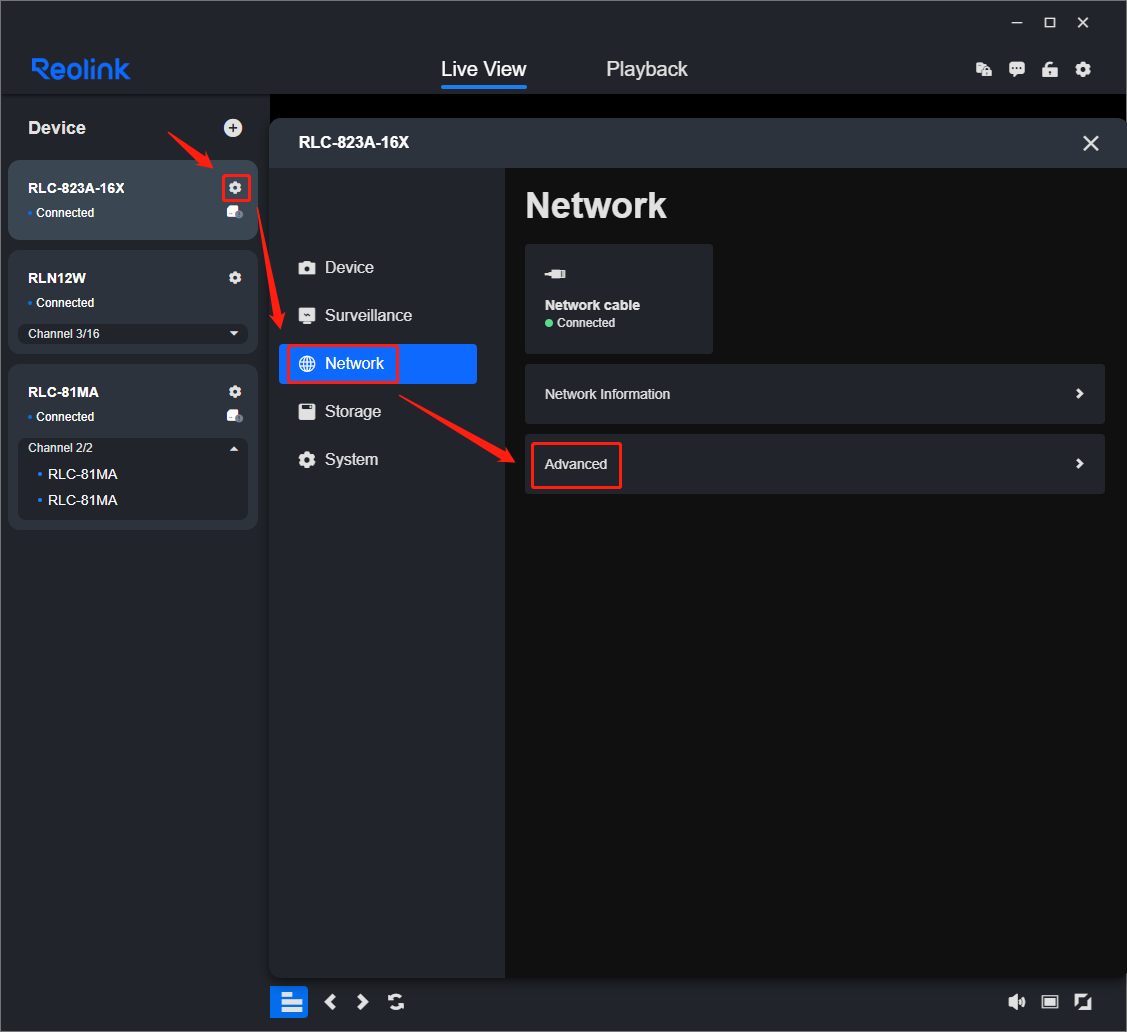Close the RLC-823A-16X settings panel
Image resolution: width=1127 pixels, height=1032 pixels.
tap(1090, 143)
